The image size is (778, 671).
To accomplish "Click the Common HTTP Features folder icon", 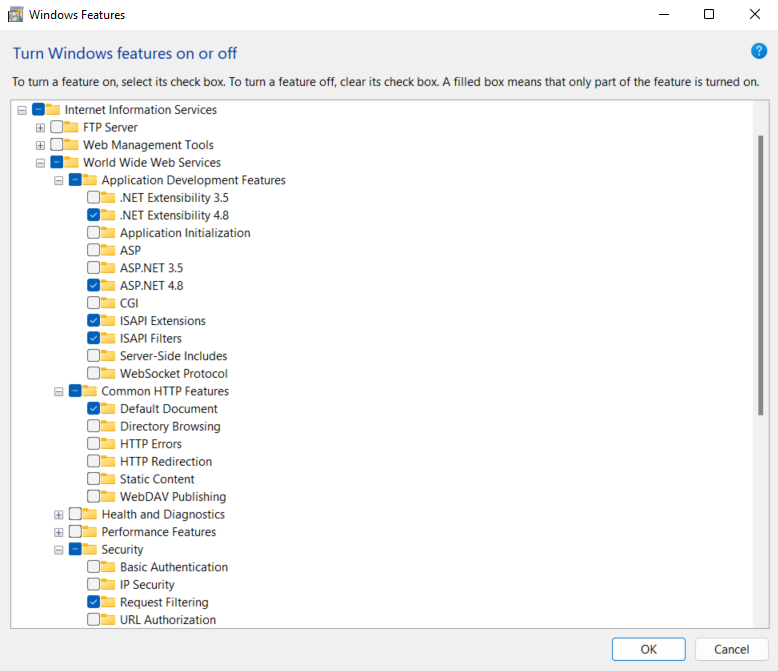I will [x=90, y=391].
